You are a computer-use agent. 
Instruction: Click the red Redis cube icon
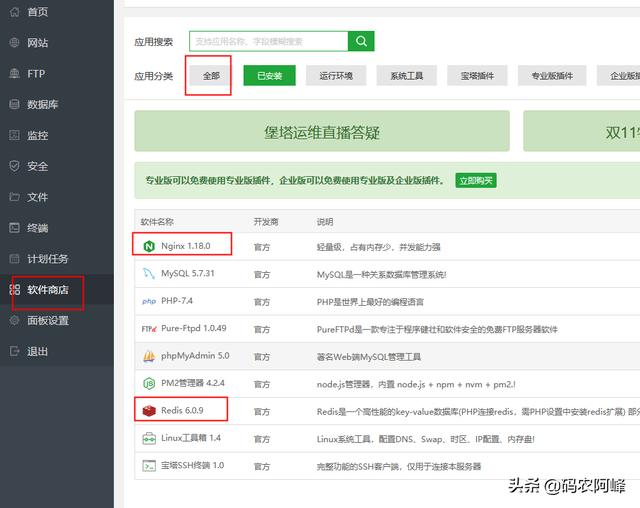(x=149, y=410)
